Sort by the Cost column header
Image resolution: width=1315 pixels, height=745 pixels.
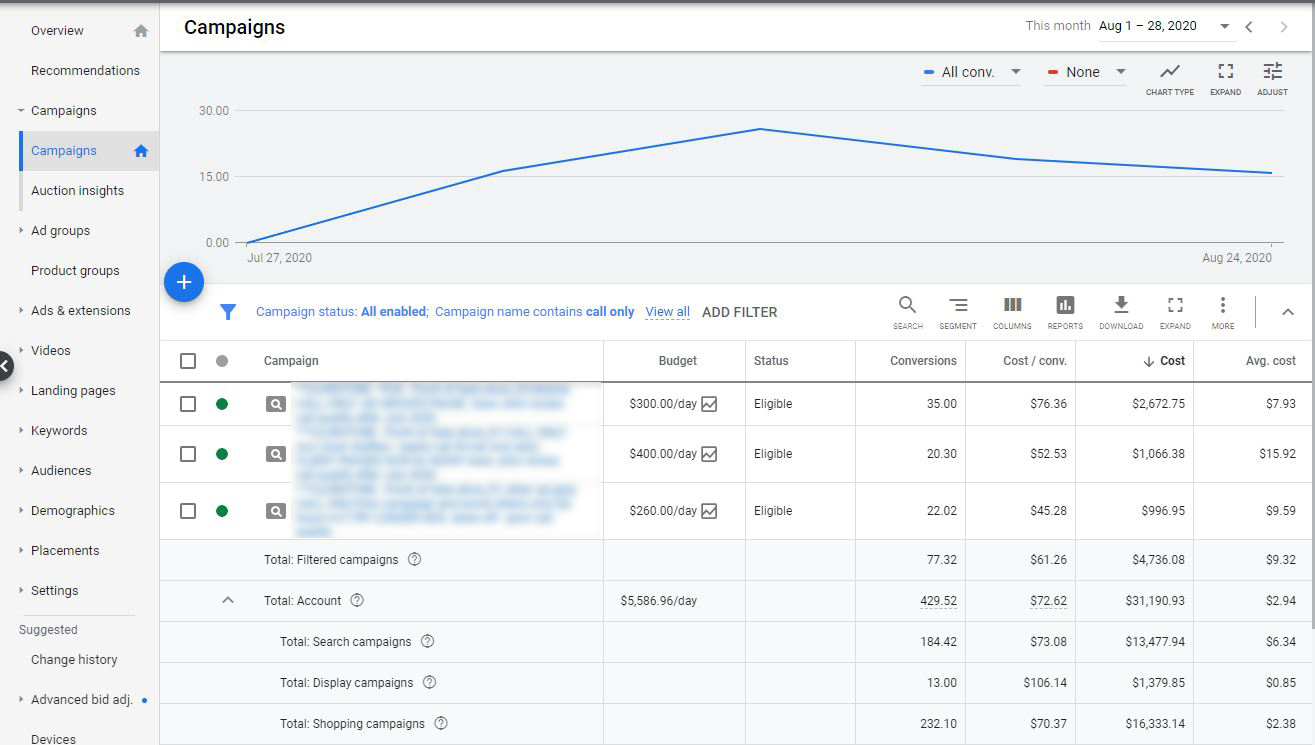1164,361
